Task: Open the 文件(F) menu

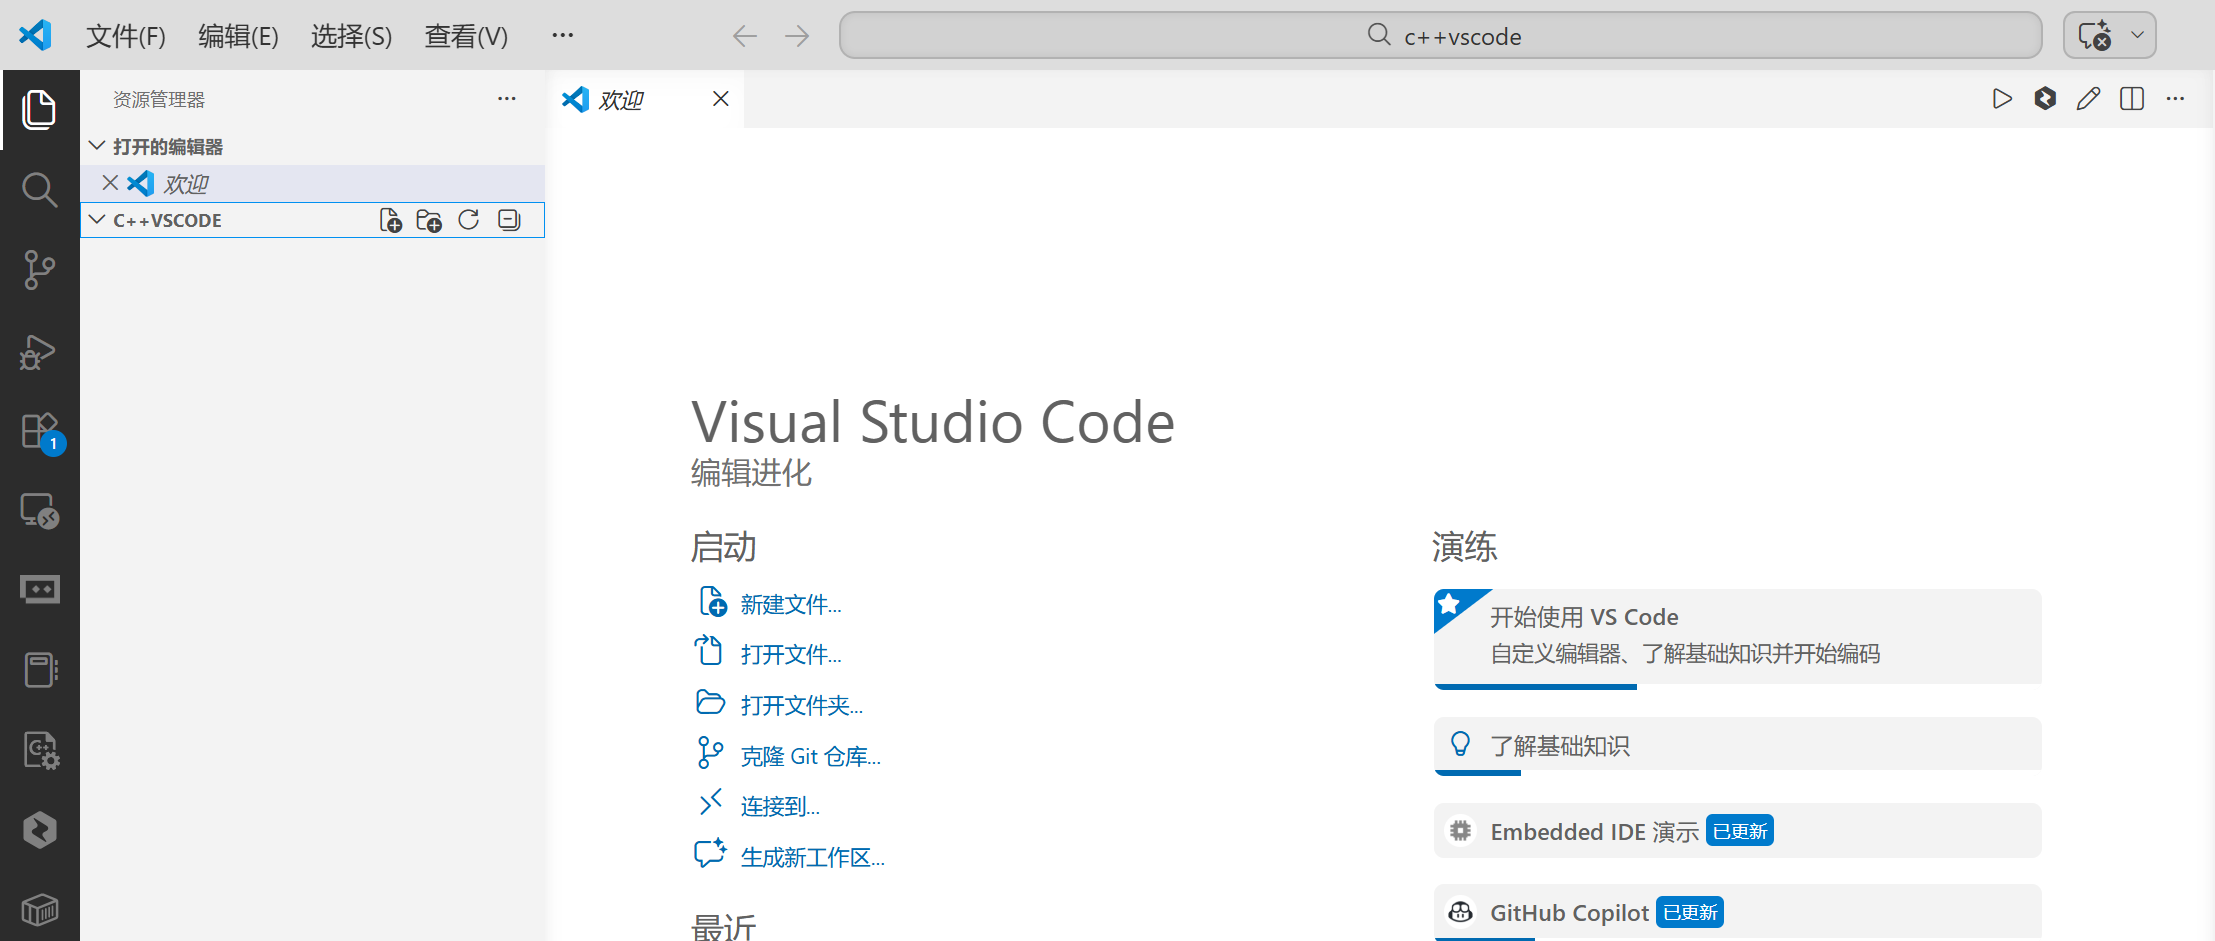Action: click(x=126, y=37)
